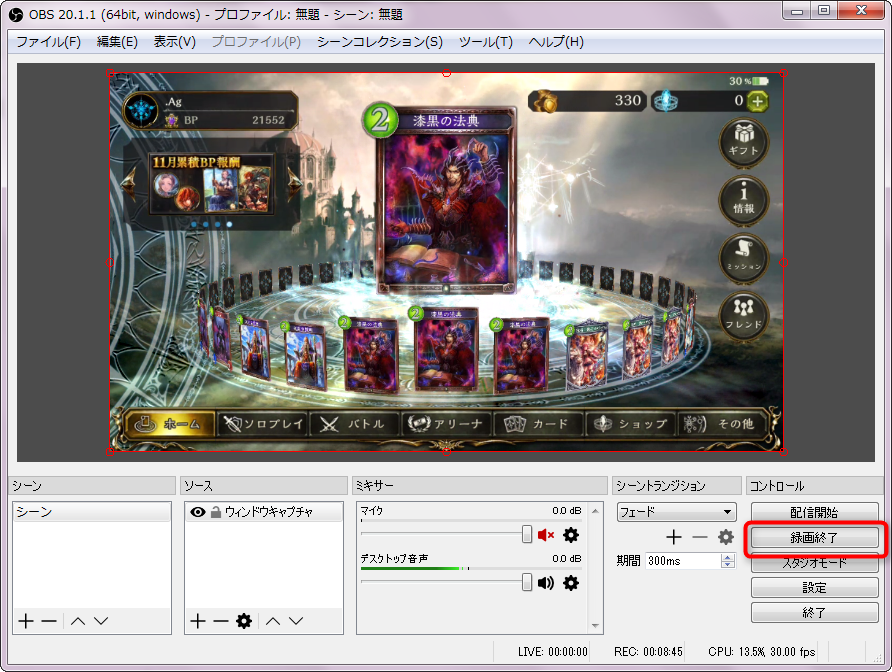Click the LIVE: 00:00:00 status text
892x672 pixels.
click(x=552, y=652)
